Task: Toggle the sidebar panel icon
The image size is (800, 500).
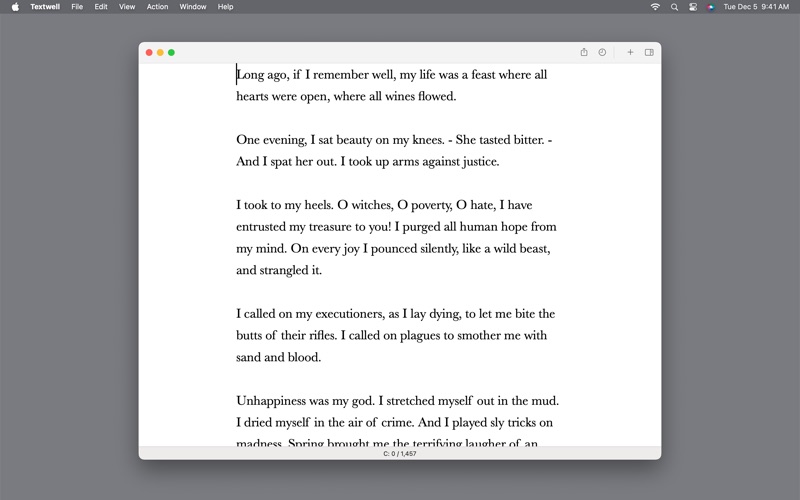Action: point(649,52)
